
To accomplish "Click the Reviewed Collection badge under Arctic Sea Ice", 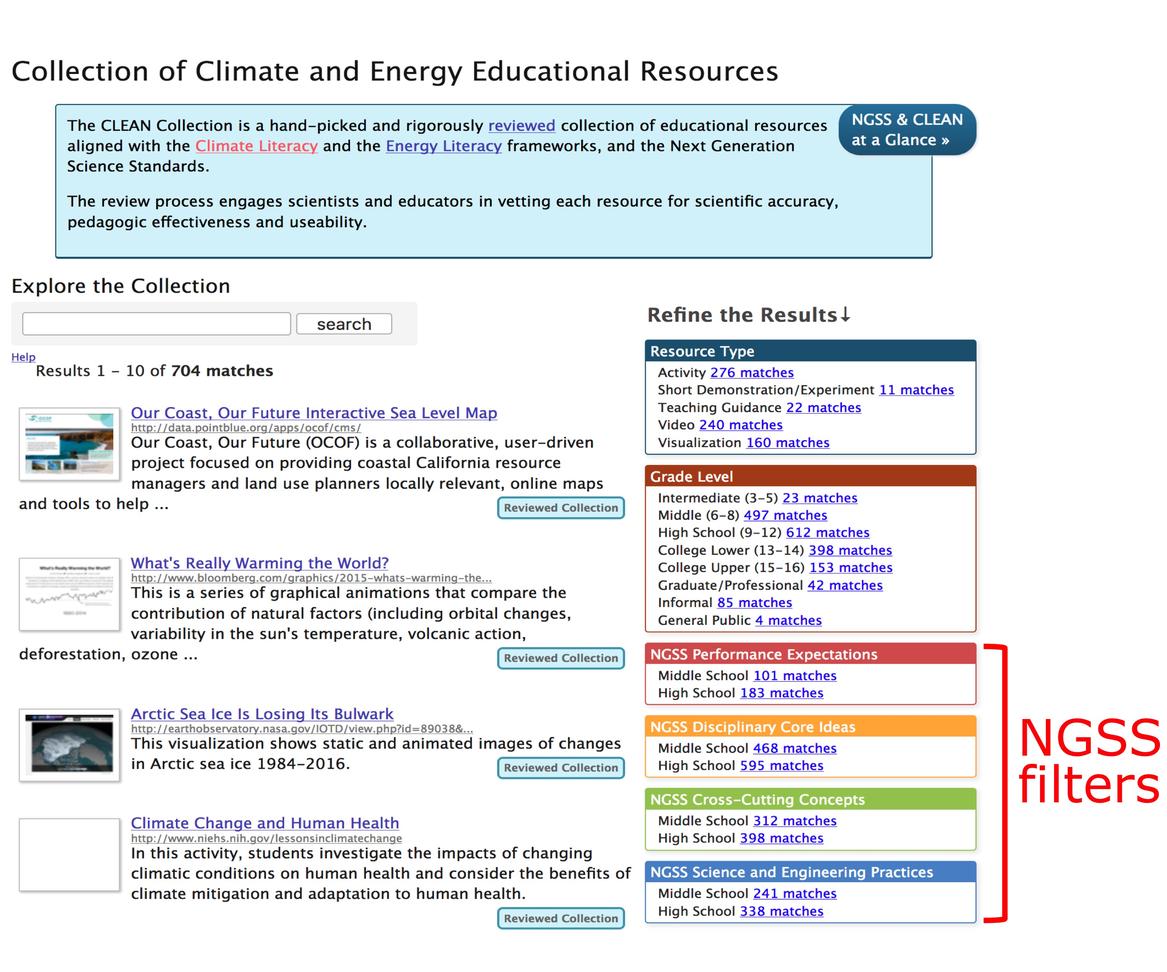I will click(561, 767).
